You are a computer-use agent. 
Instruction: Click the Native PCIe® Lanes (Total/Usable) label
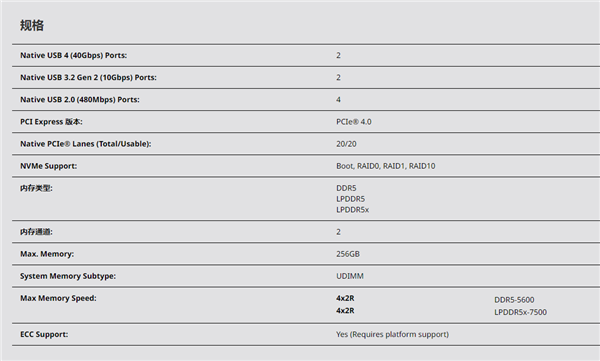[x=86, y=144]
